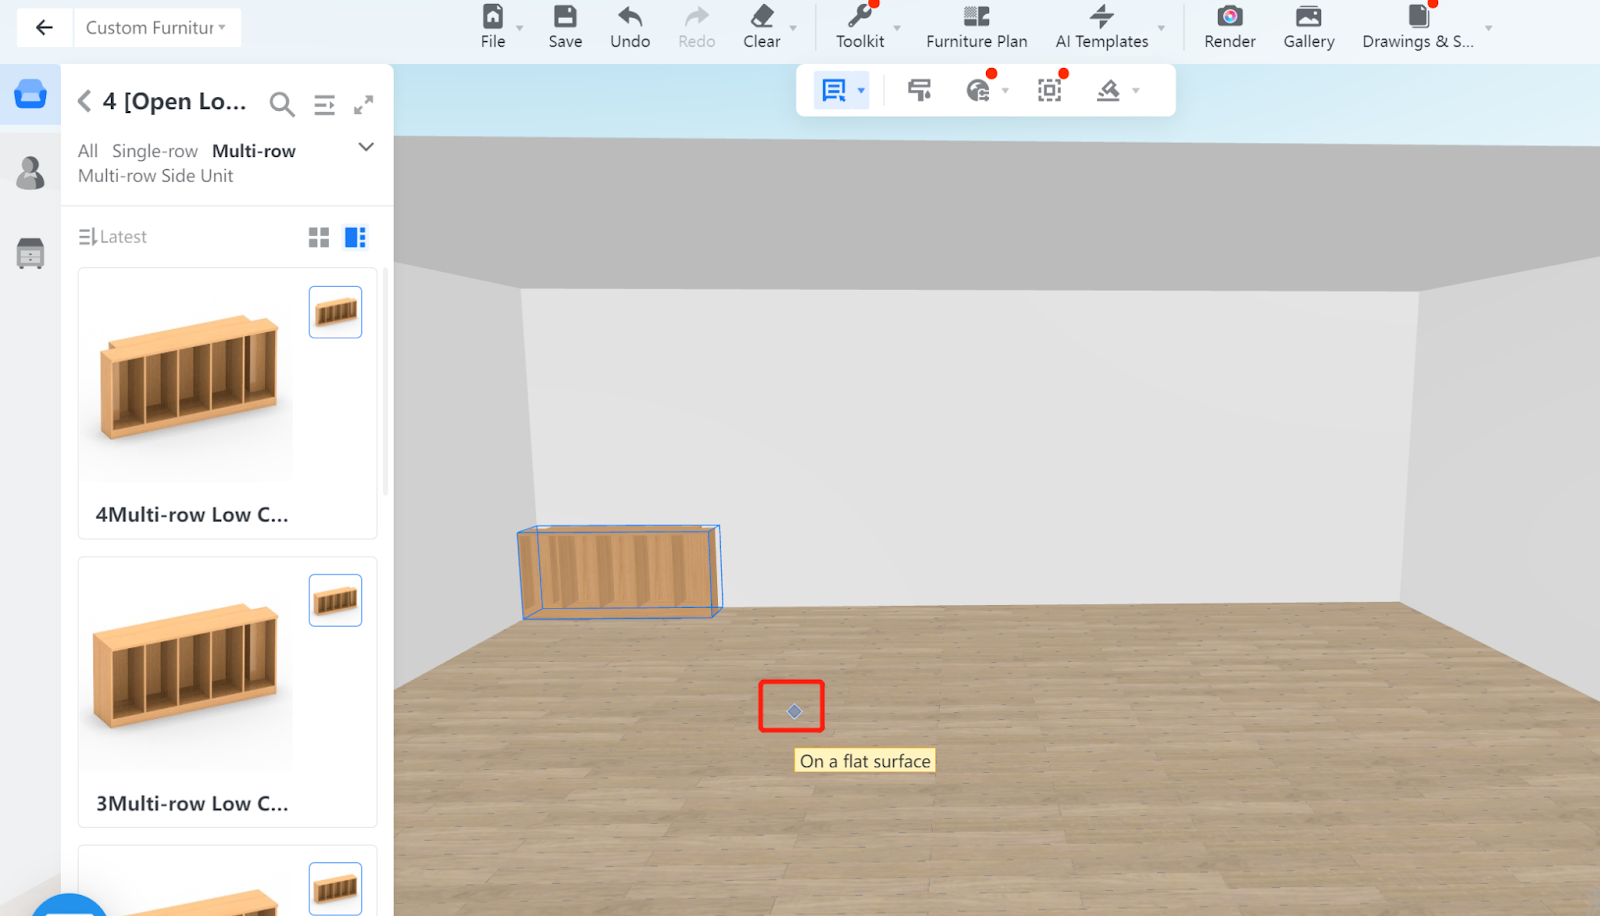The image size is (1600, 916).
Task: Click the search magnifier in catalog panel
Action: [282, 103]
